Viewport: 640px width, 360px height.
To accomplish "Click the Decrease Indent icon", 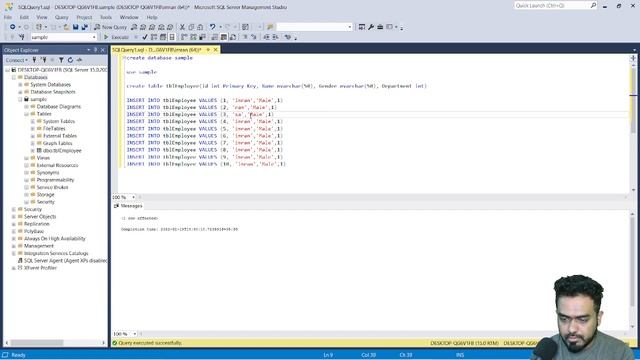I will click(x=267, y=37).
